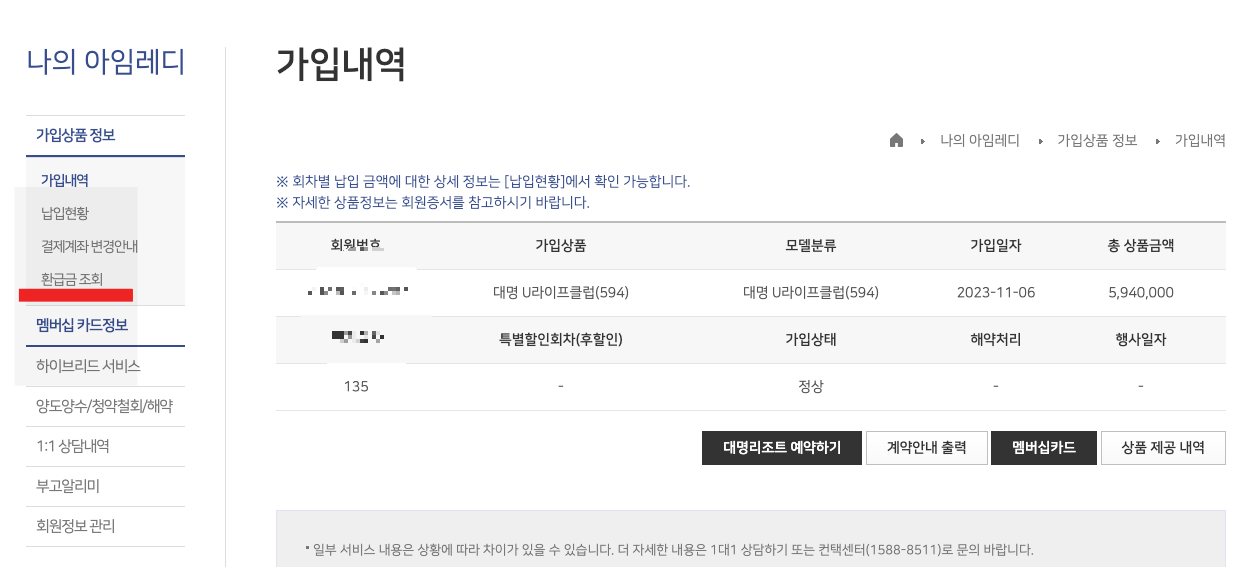Select 가입내역 in the sidebar
This screenshot has width=1245, height=567.
[x=65, y=181]
